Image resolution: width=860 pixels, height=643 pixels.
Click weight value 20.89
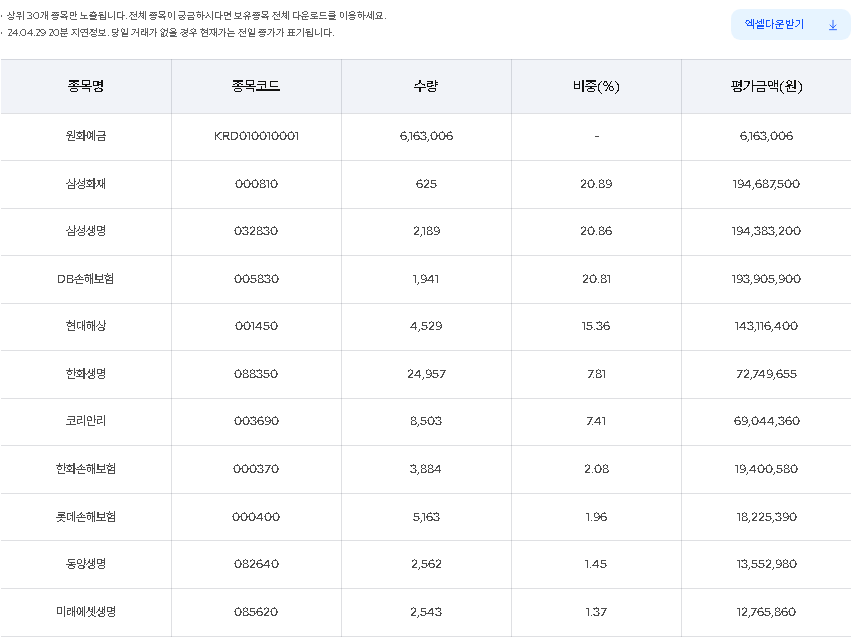[596, 184]
